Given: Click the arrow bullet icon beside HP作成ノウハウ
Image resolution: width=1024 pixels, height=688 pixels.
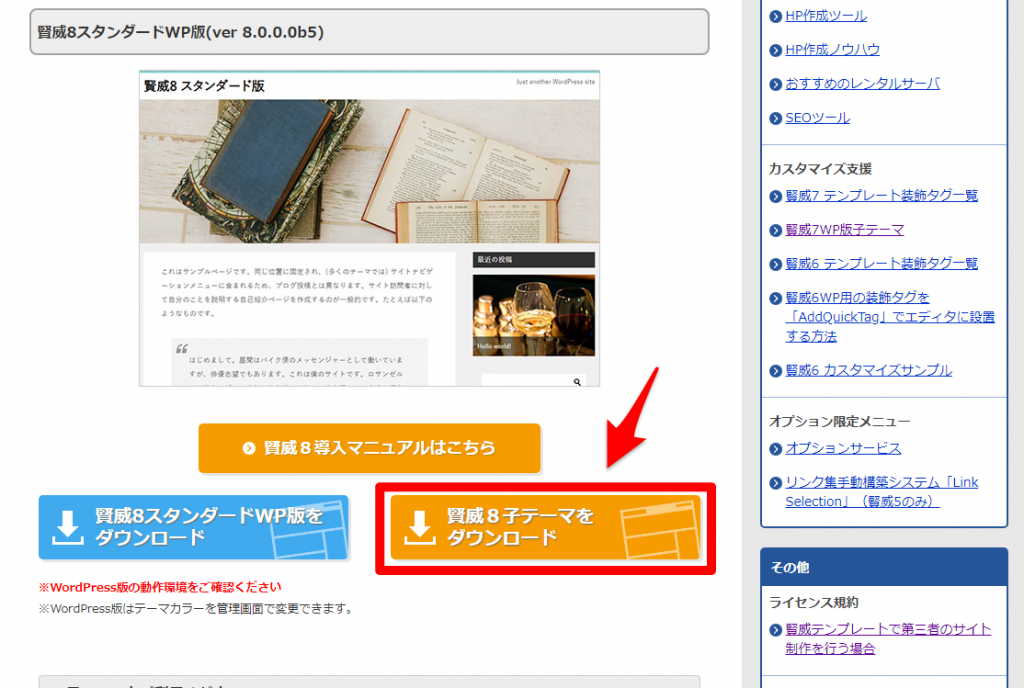Looking at the screenshot, I should tap(776, 50).
